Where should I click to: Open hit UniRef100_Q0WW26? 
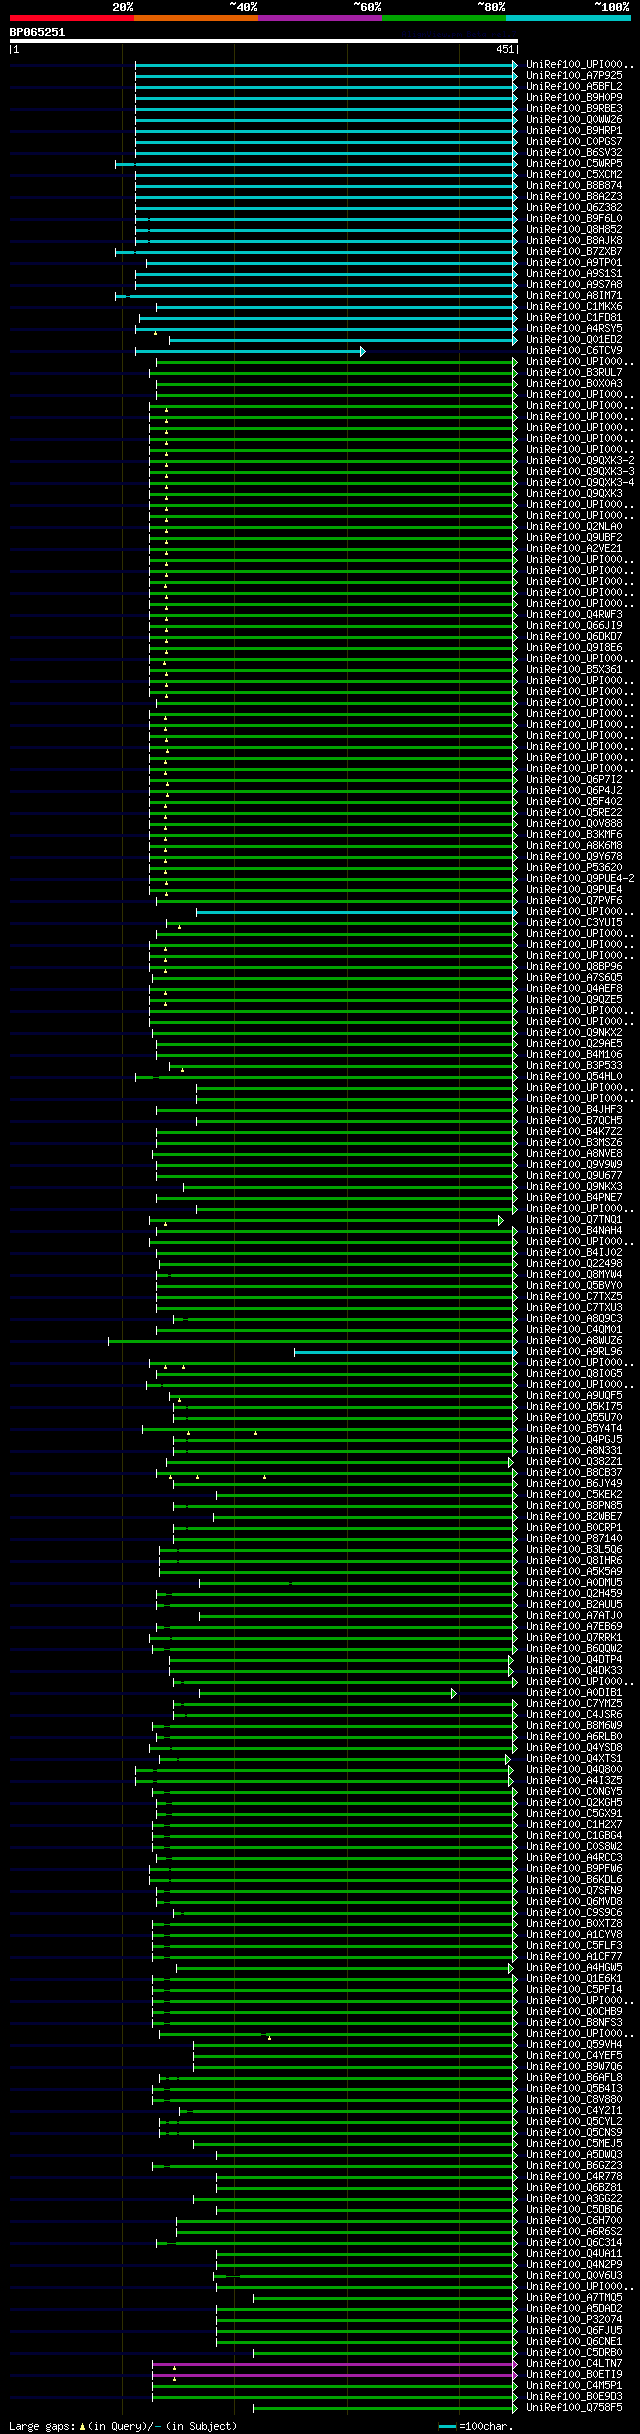(574, 120)
